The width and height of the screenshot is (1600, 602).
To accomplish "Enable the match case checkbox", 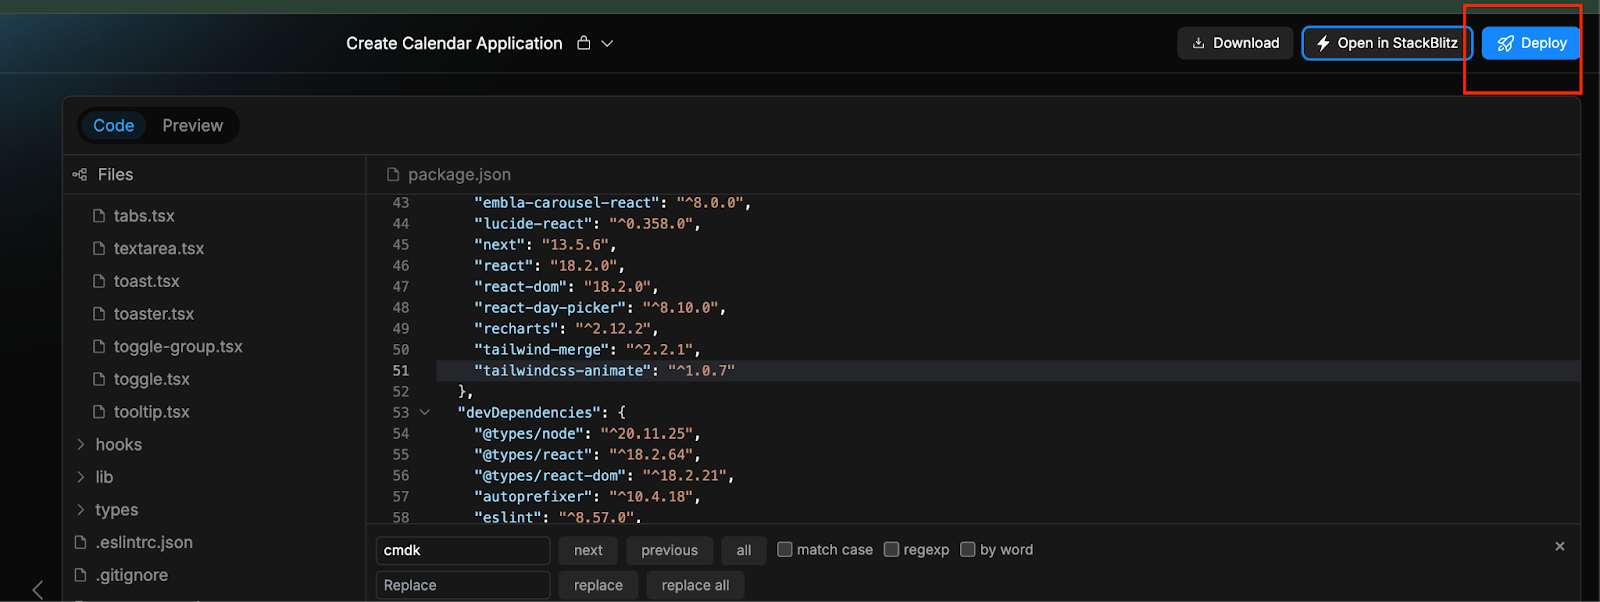I will (x=785, y=549).
